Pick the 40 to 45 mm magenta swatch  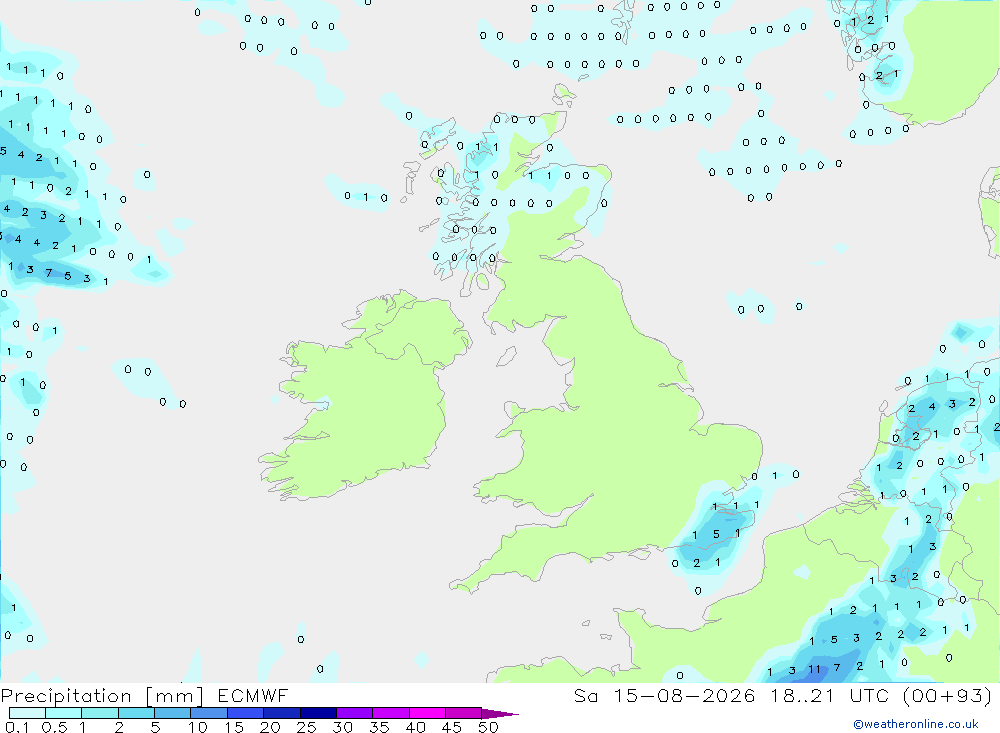[x=427, y=713]
